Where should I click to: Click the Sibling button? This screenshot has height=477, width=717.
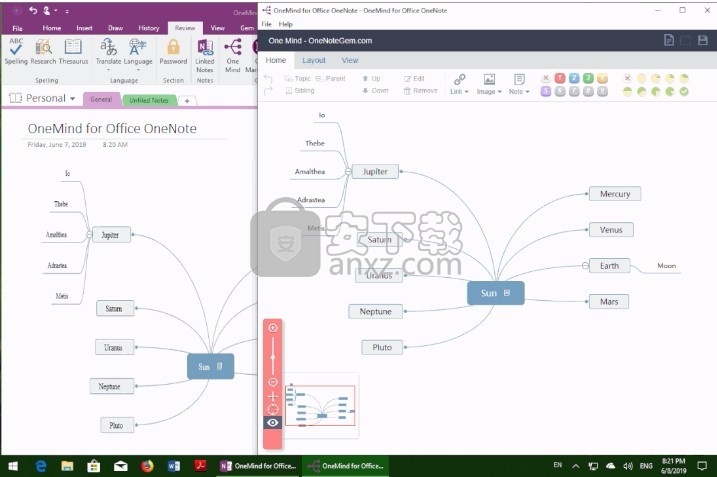300,91
